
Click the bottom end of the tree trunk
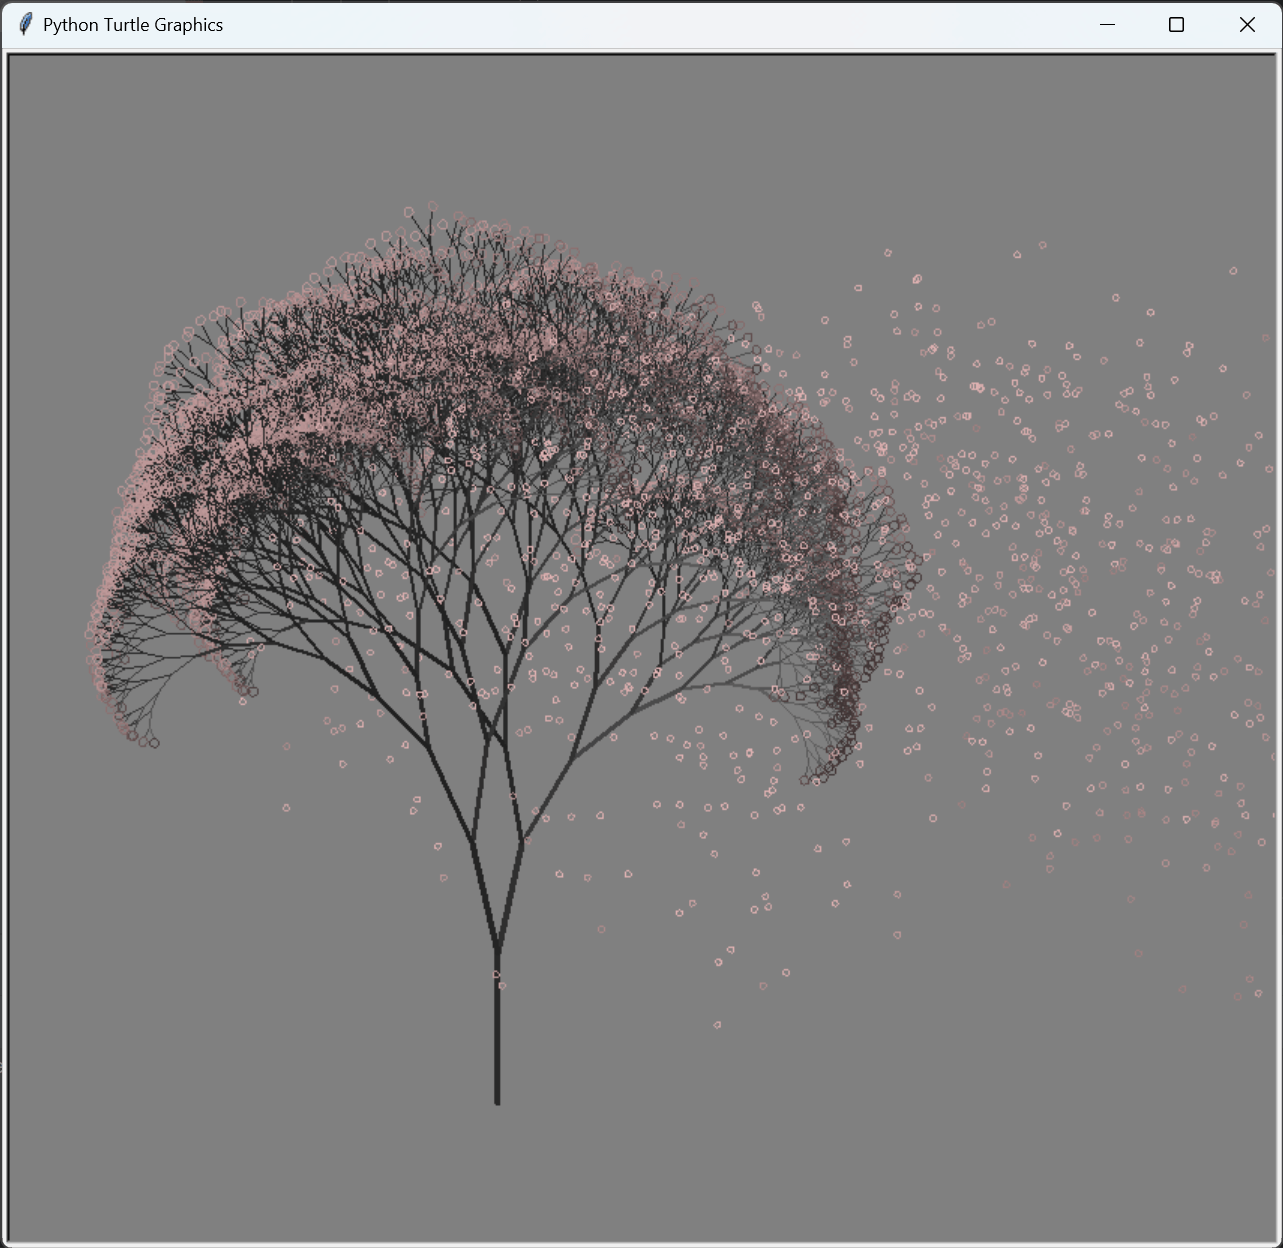tap(497, 1101)
